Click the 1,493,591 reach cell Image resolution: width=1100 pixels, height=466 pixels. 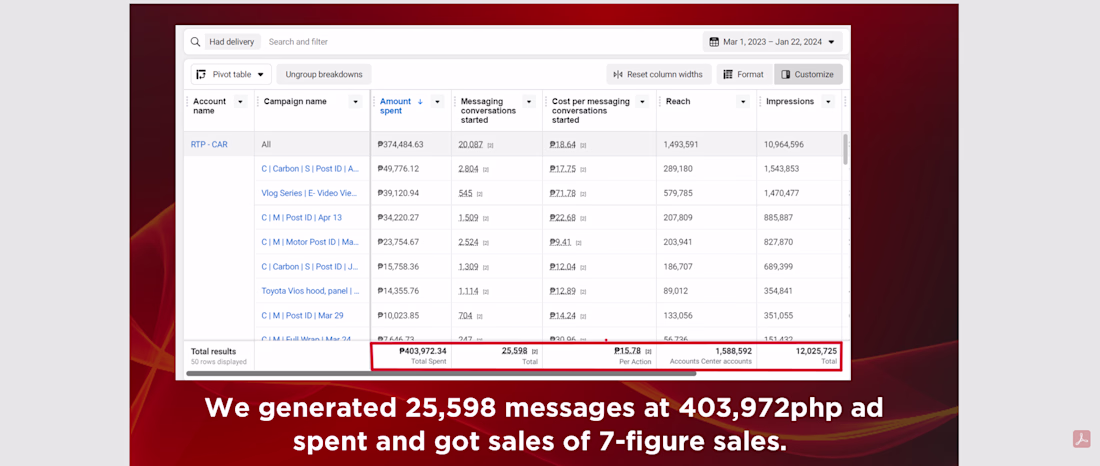tap(681, 145)
